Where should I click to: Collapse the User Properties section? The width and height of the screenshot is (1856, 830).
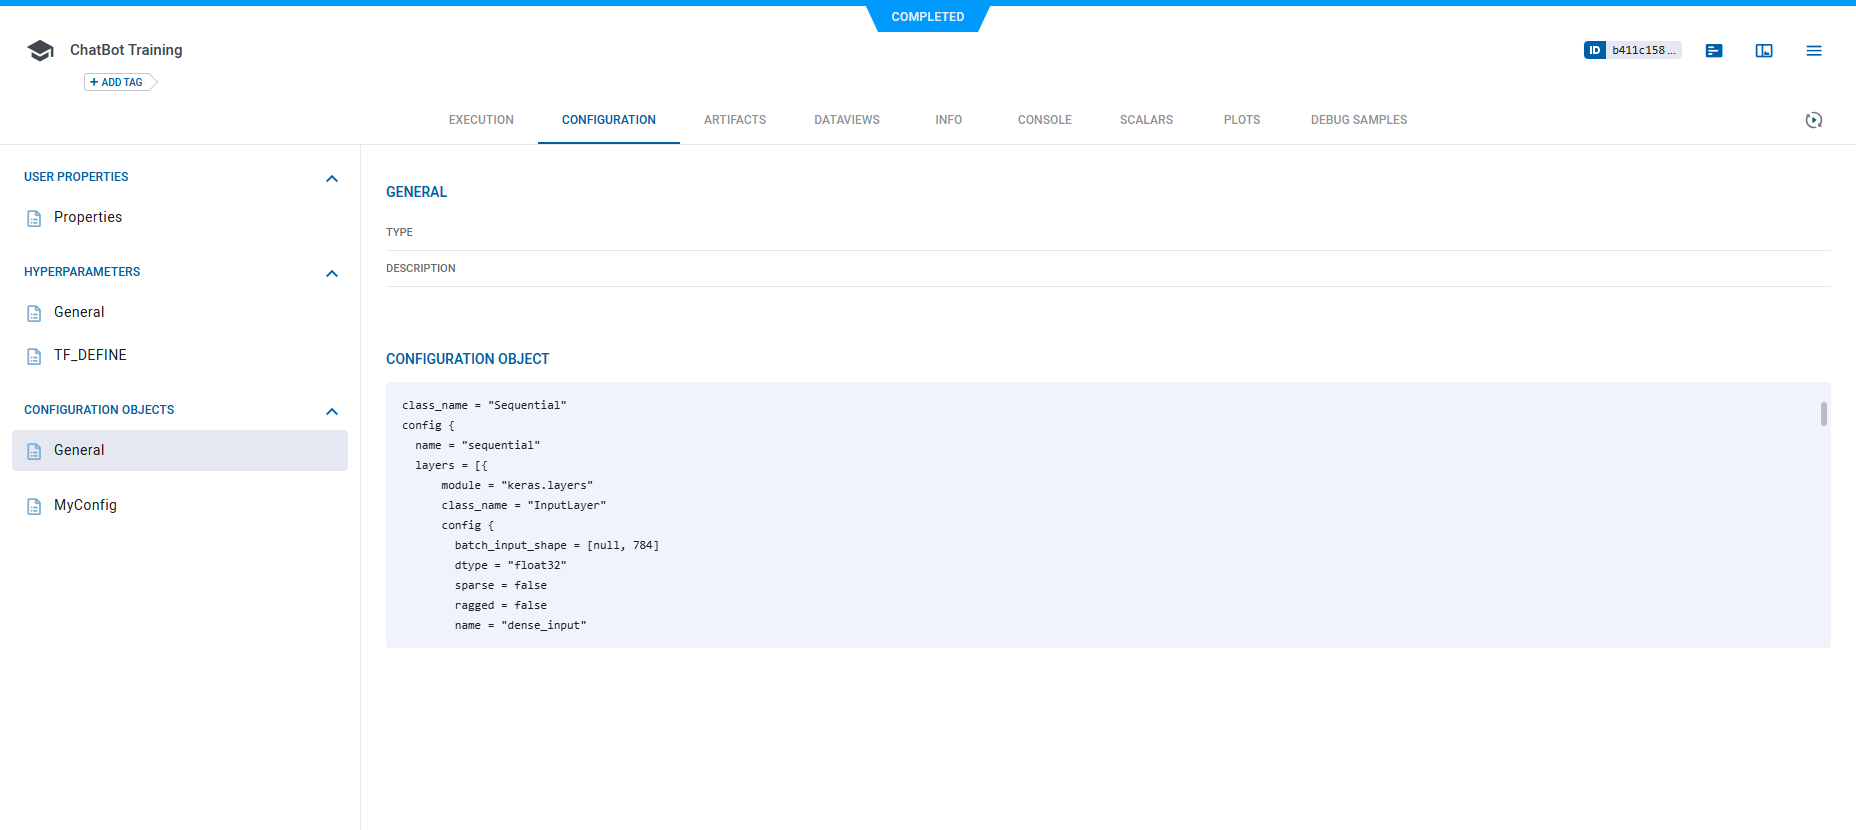click(332, 178)
